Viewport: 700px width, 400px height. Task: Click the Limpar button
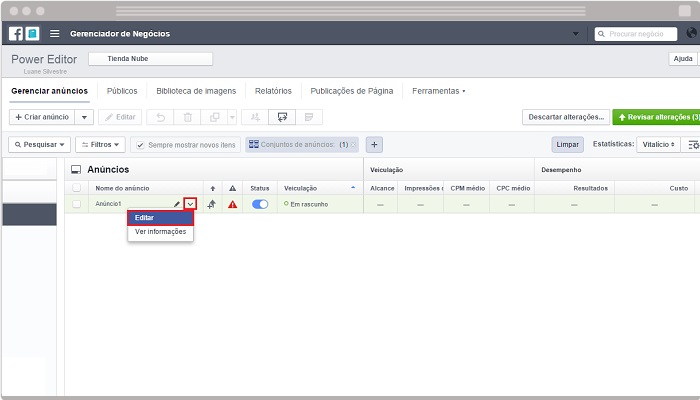pyautogui.click(x=567, y=145)
